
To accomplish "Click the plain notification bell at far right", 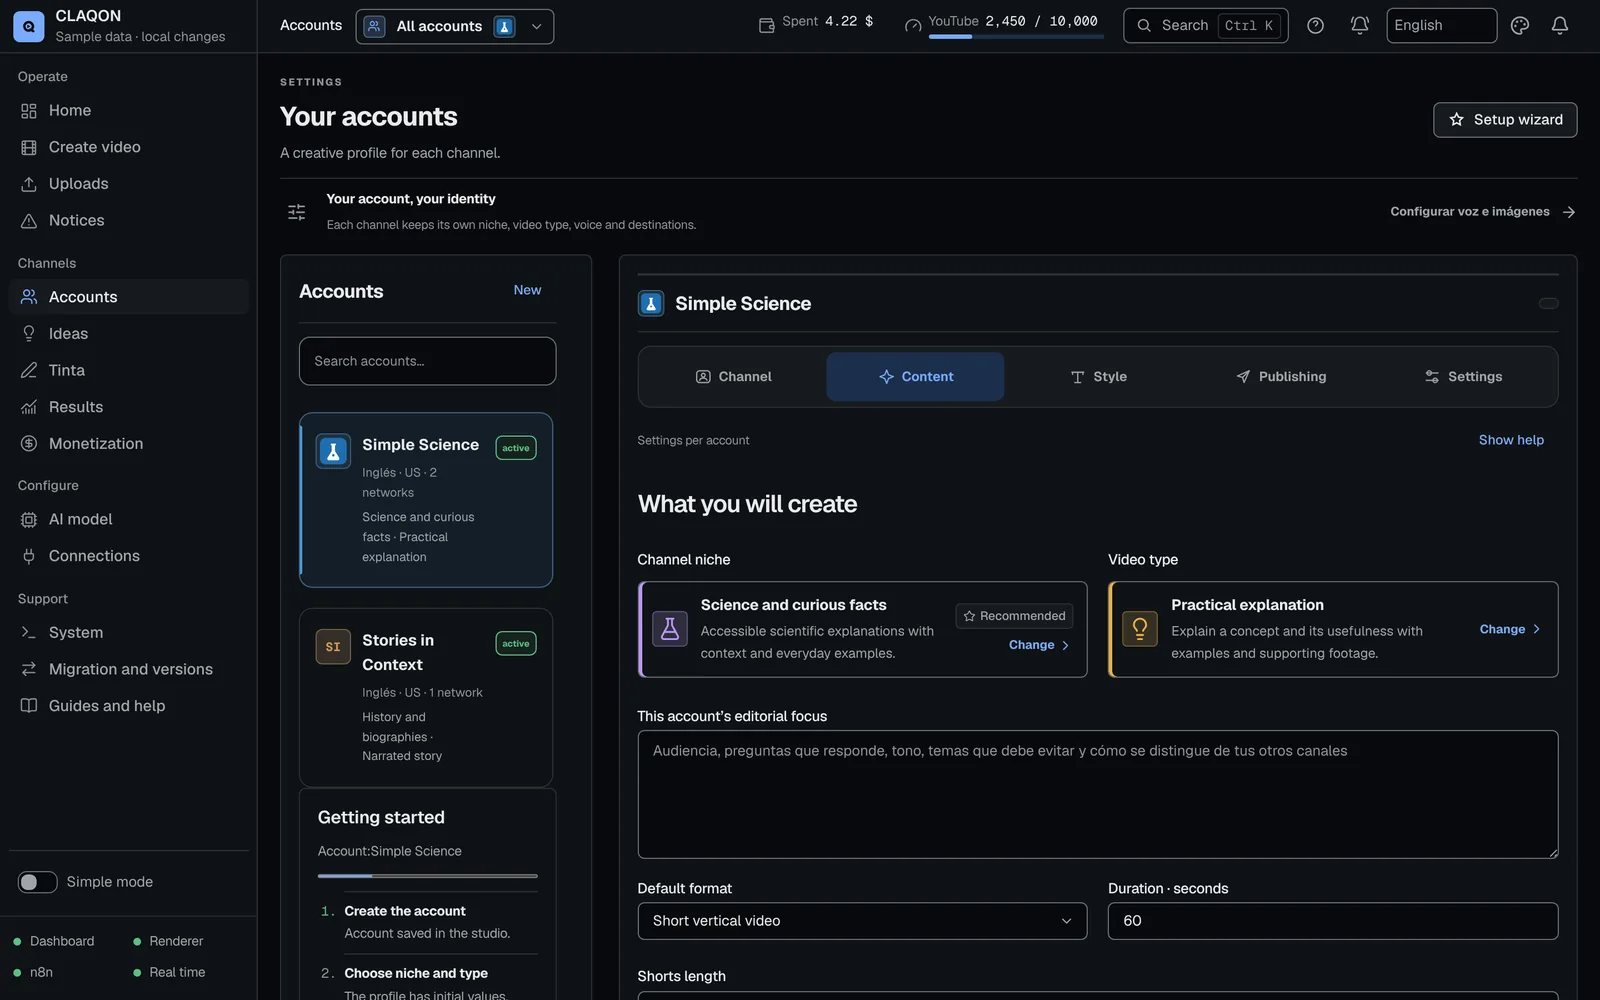I will click(x=1560, y=26).
